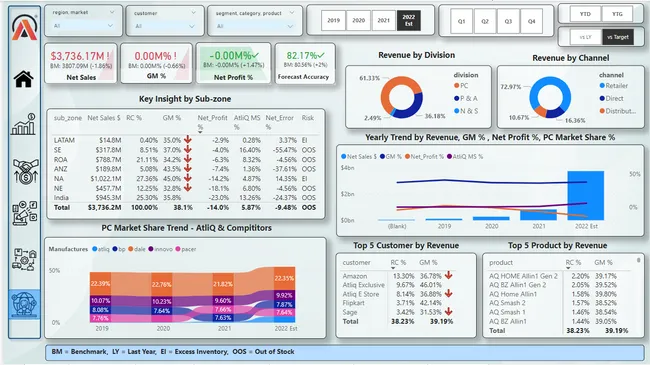Switch to YTD view
650x365 pixels.
tap(585, 14)
